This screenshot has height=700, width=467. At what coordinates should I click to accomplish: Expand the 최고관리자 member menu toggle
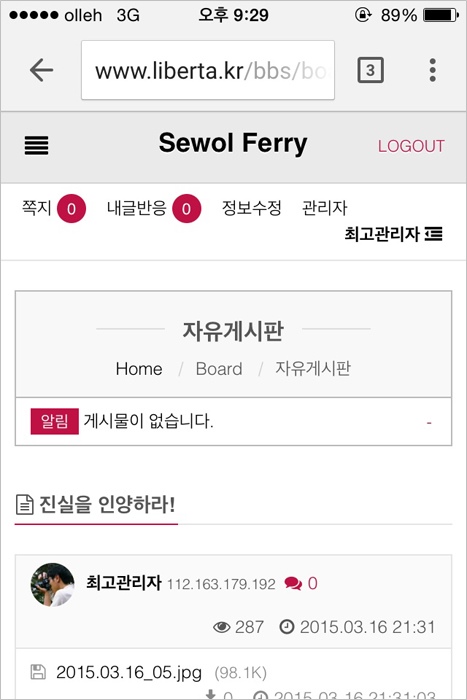434,233
